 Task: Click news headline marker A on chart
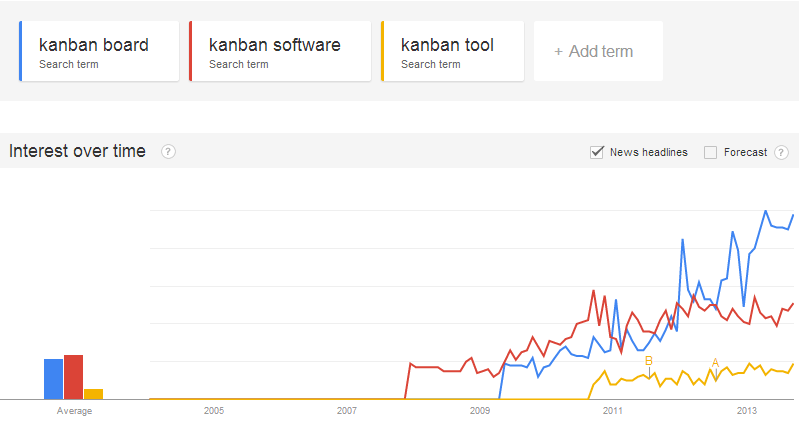715,363
